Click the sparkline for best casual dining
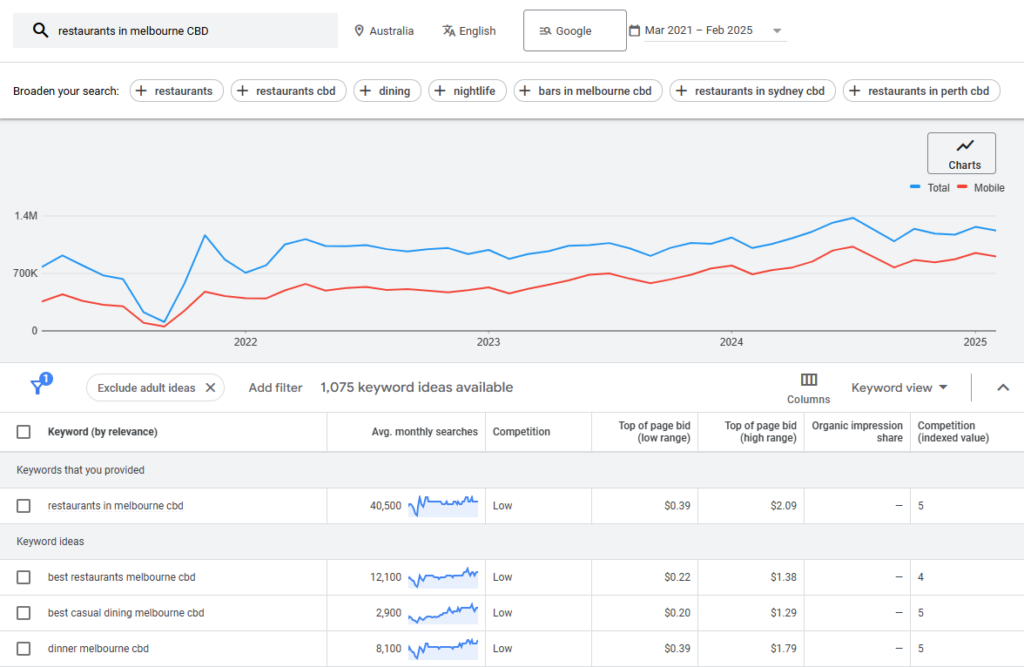The image size is (1024, 667). click(x=443, y=612)
